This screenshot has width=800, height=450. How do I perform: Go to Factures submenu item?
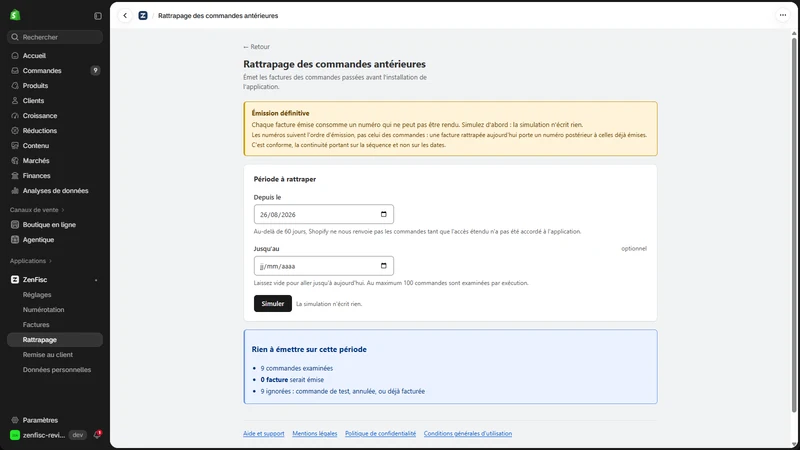pos(36,324)
